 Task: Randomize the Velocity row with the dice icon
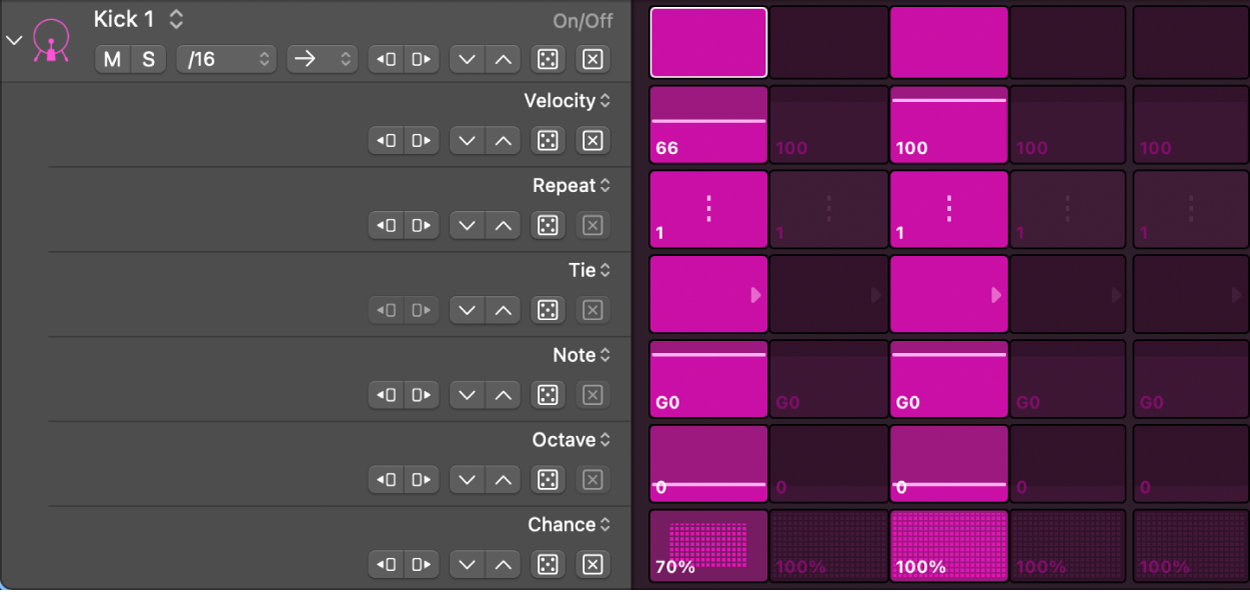tap(547, 140)
